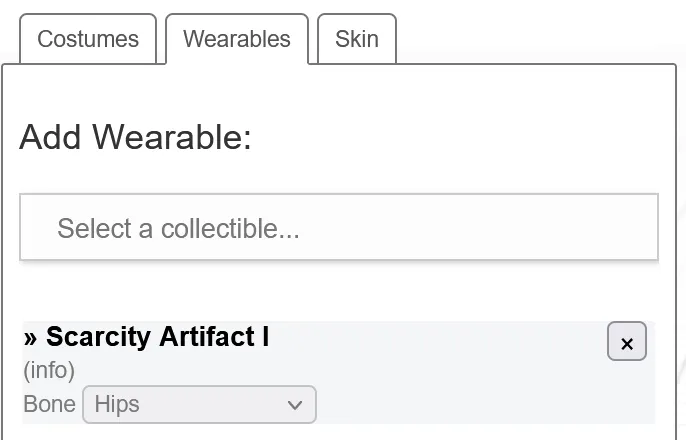This screenshot has width=686, height=440.
Task: Select the Wearables tab
Action: pyautogui.click(x=237, y=39)
